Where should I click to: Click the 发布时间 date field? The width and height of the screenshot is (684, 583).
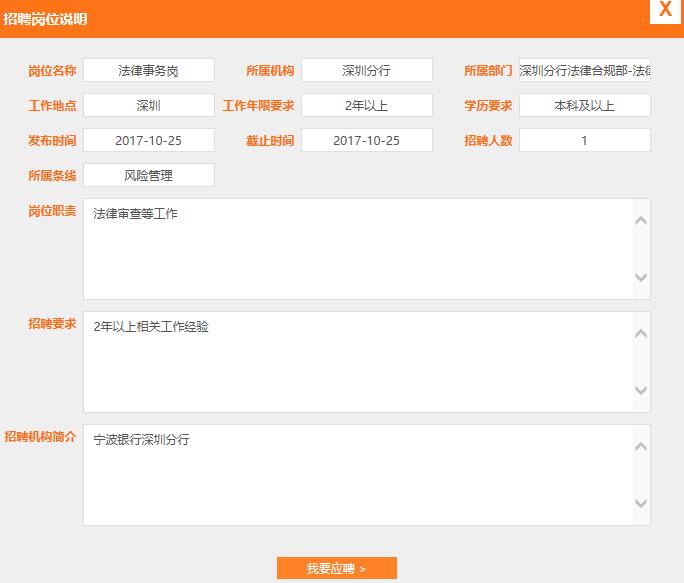click(149, 140)
